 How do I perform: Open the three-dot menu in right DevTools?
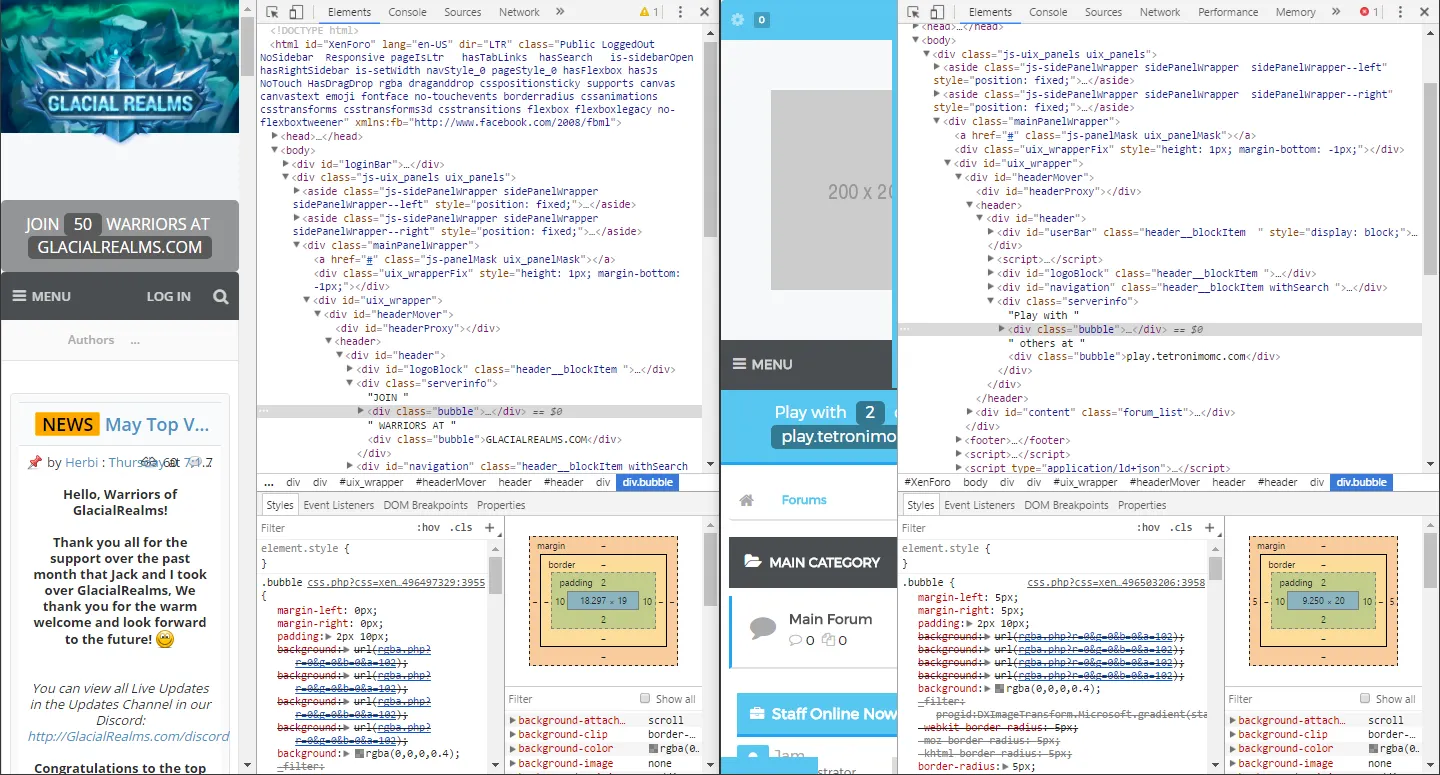point(1399,12)
